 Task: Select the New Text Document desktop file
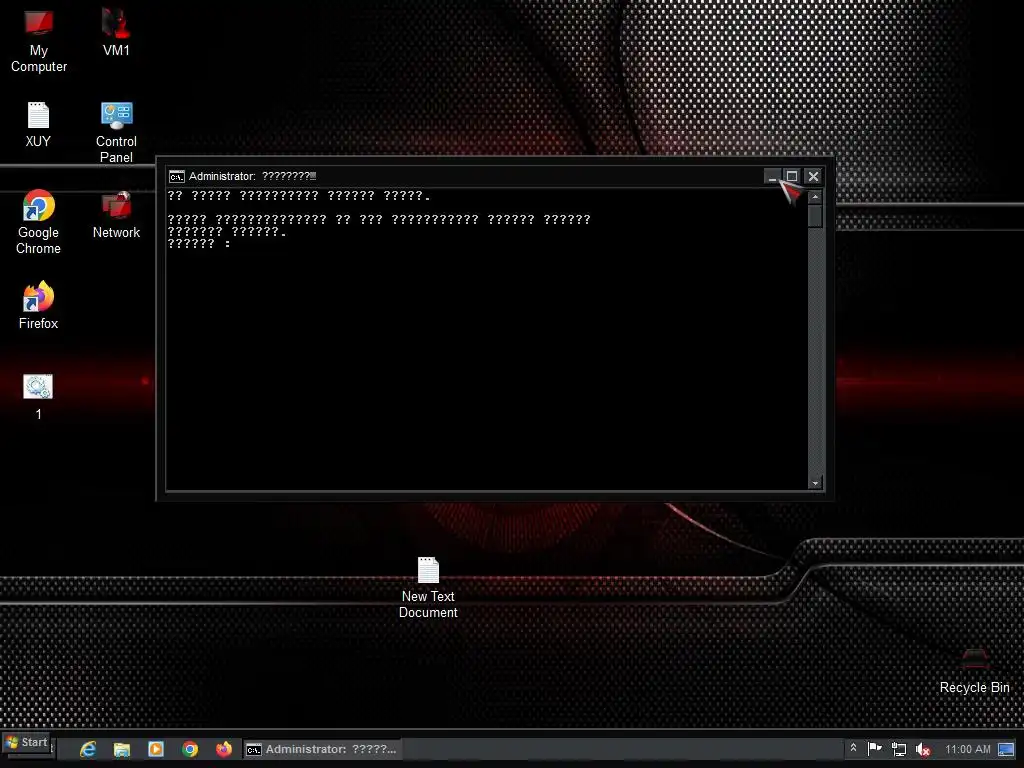coord(428,588)
